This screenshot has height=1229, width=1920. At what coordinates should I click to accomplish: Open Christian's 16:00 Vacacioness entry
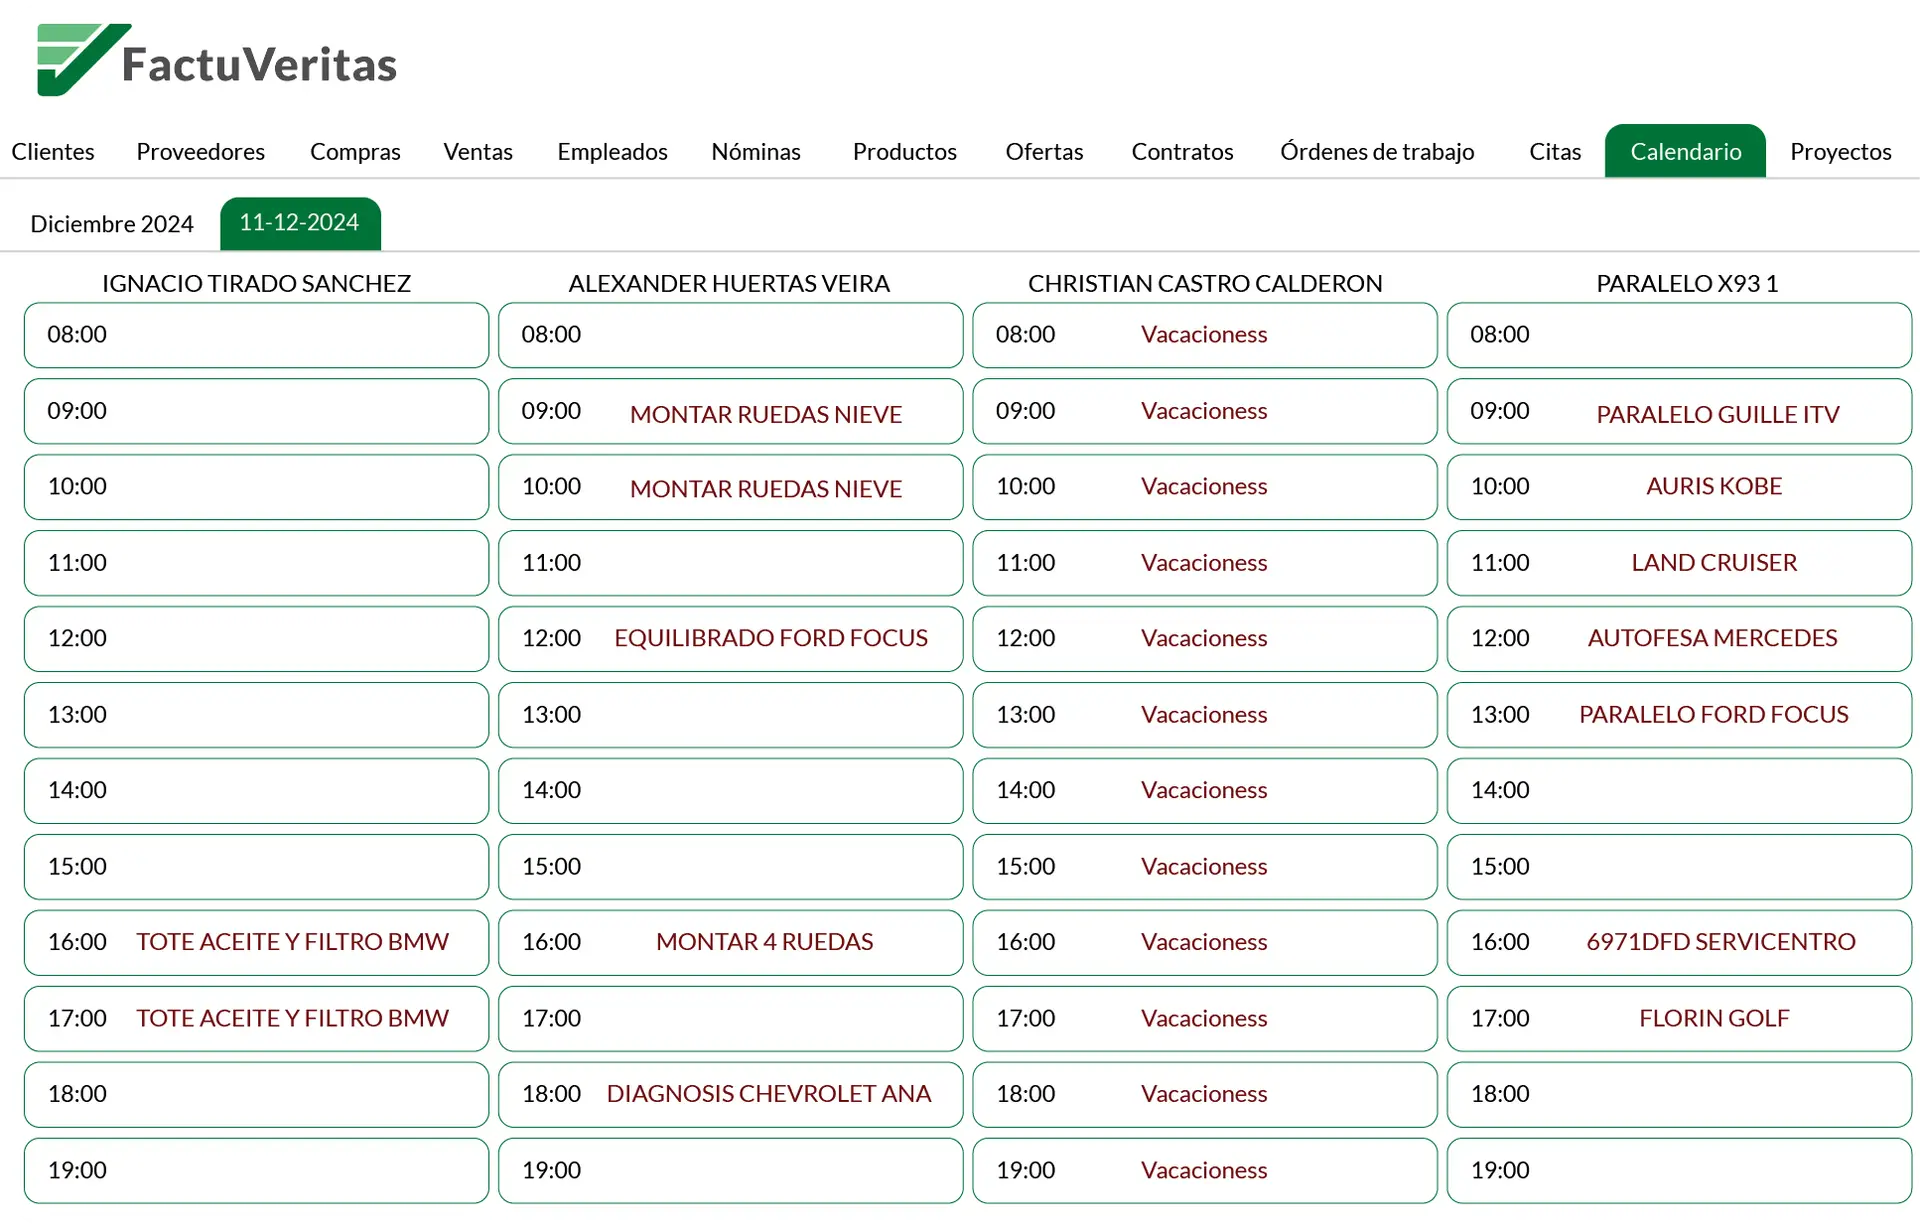[x=1205, y=943]
